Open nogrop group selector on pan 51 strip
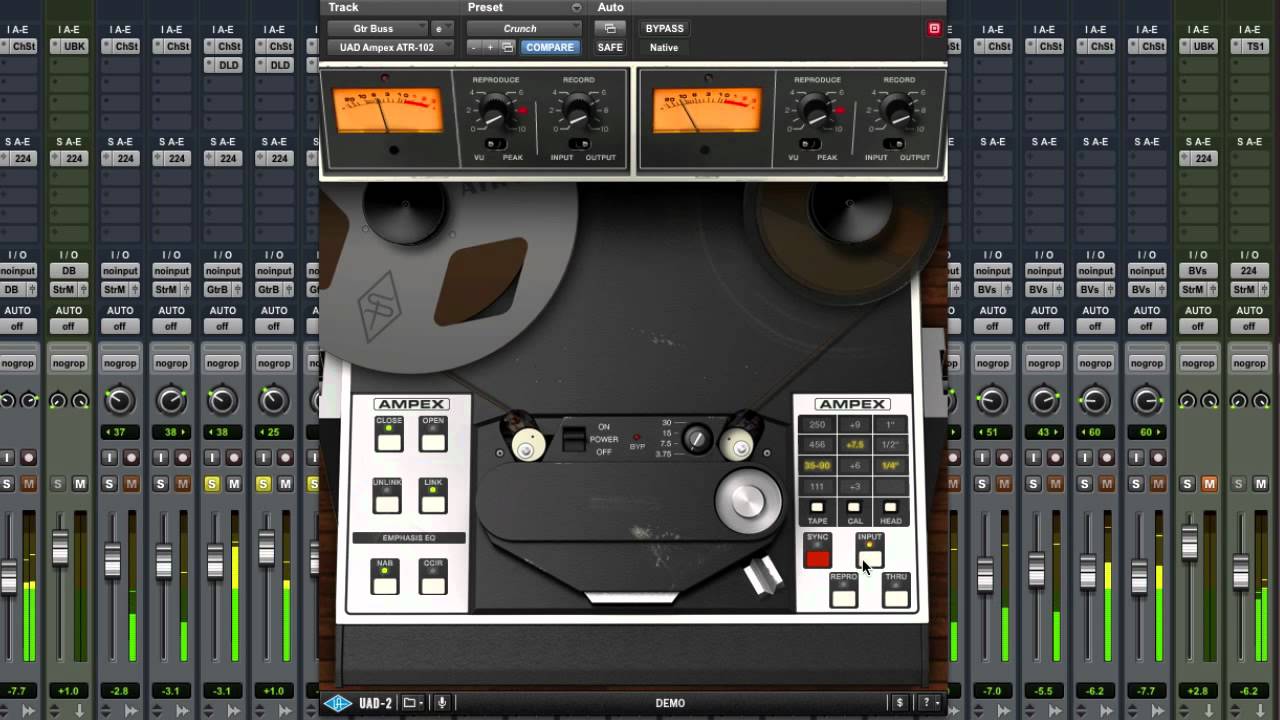The height and width of the screenshot is (720, 1280). [x=992, y=363]
